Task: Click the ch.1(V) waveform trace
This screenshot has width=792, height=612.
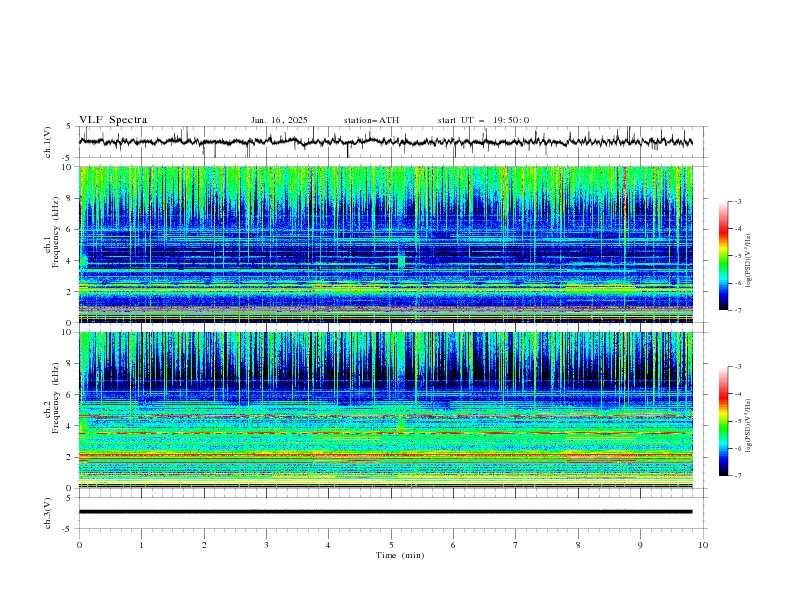Action: click(386, 142)
